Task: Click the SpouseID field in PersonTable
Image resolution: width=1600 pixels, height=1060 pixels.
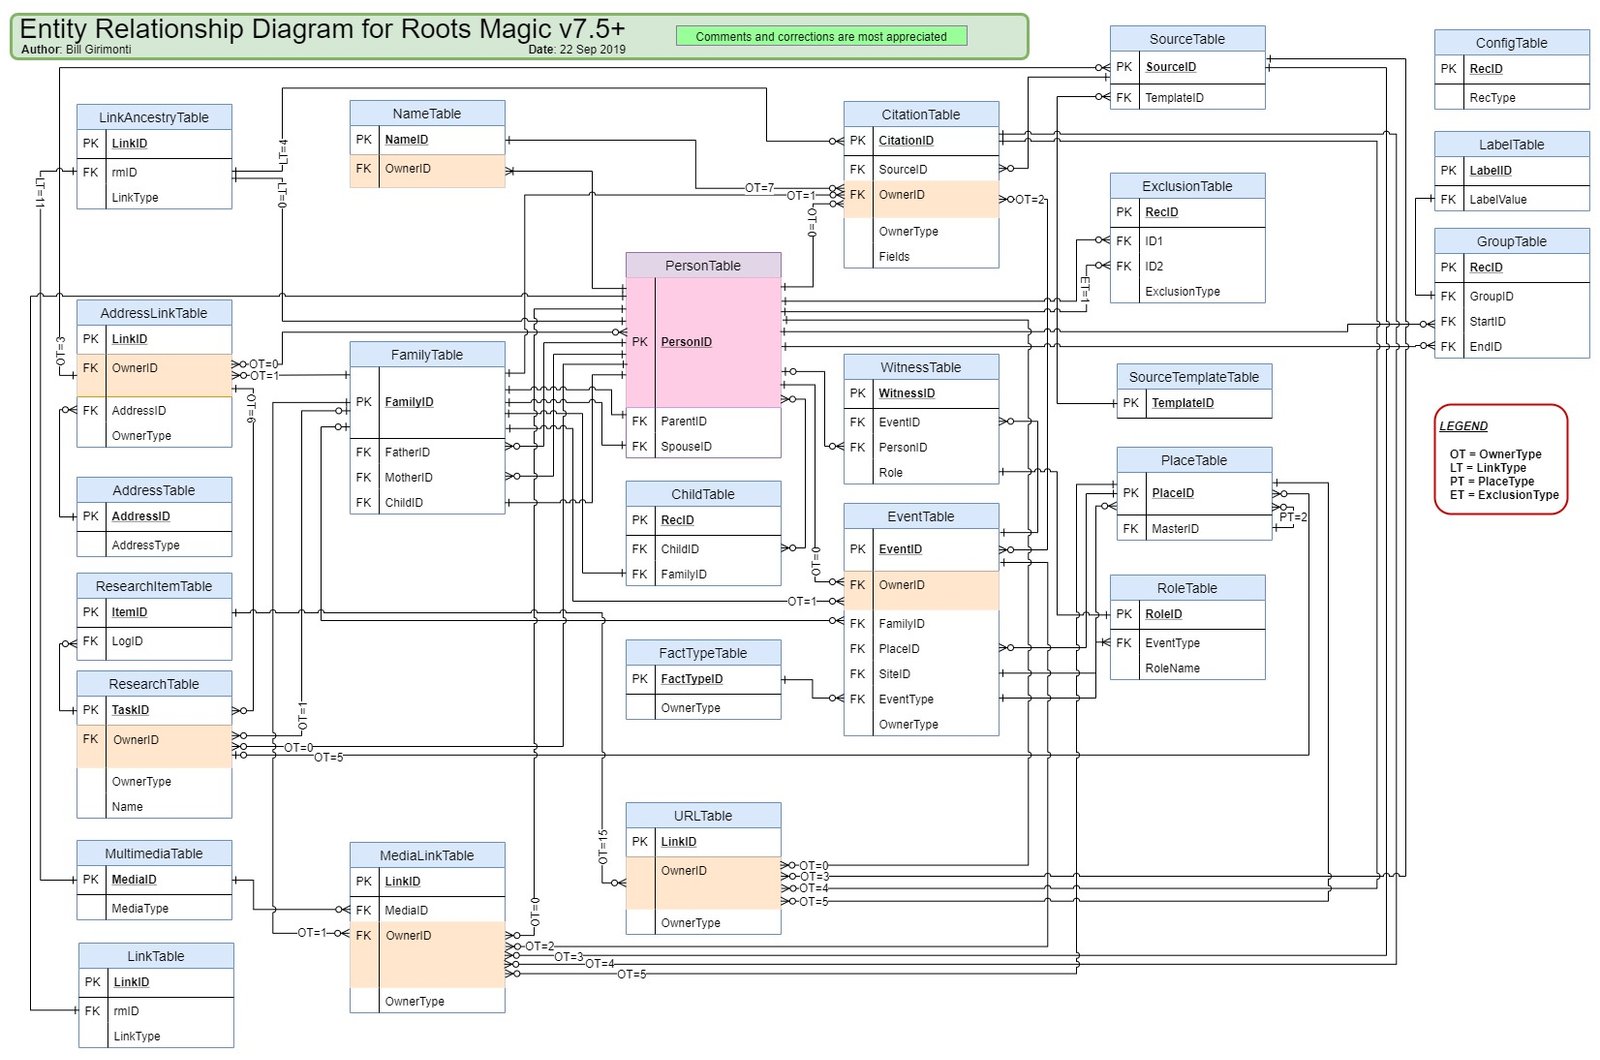Action: [686, 447]
